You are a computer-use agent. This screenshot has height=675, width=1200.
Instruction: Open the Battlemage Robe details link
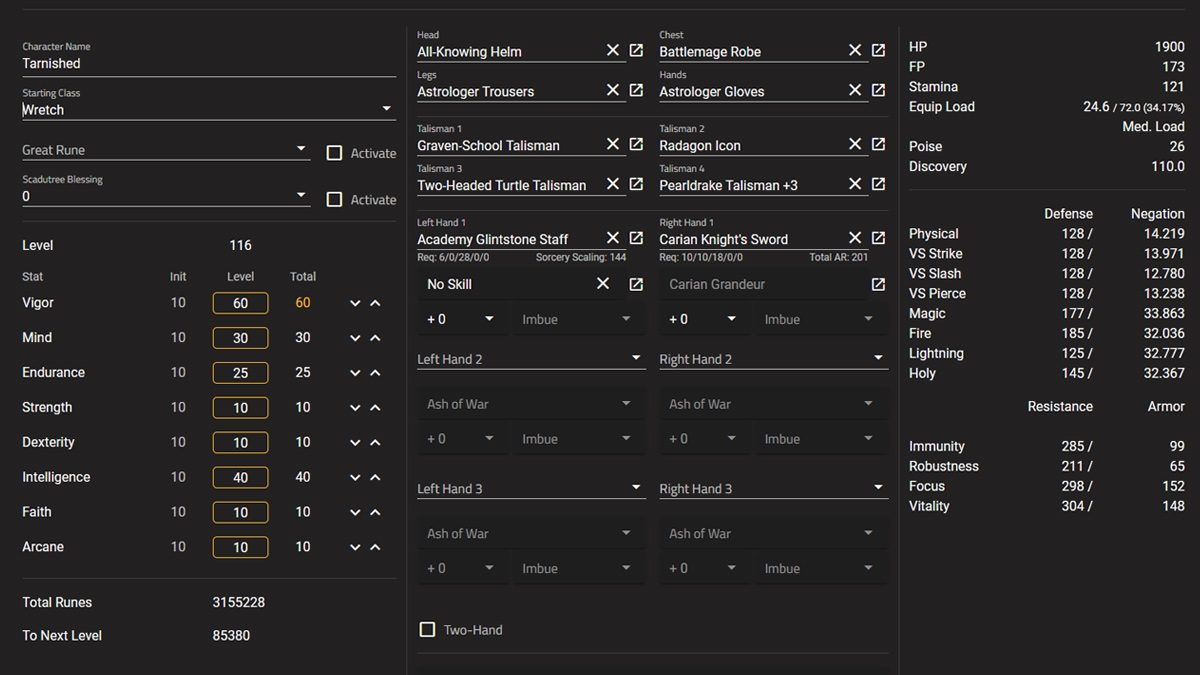click(x=879, y=49)
